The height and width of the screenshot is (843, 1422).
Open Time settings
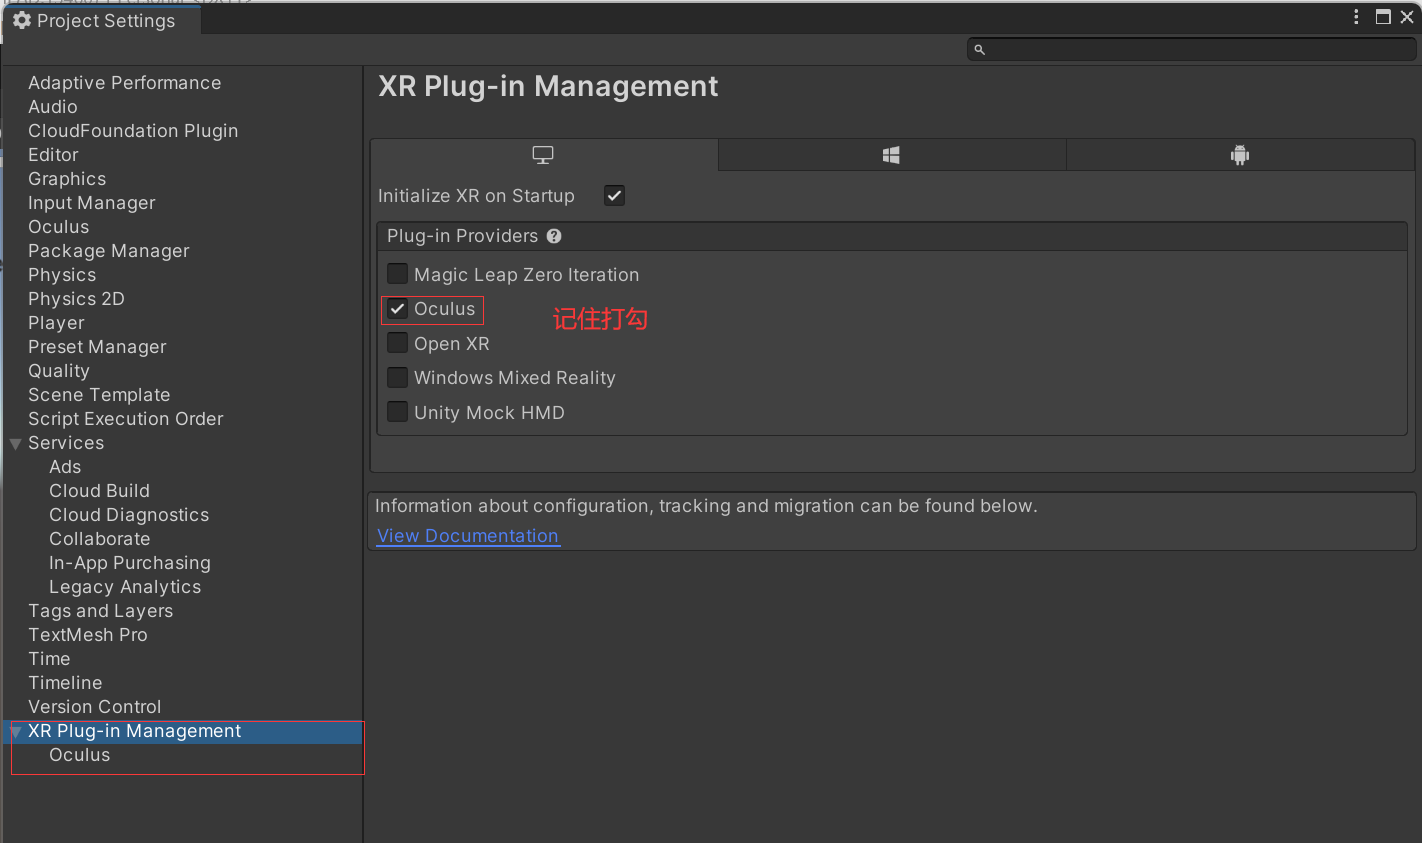pyautogui.click(x=49, y=659)
